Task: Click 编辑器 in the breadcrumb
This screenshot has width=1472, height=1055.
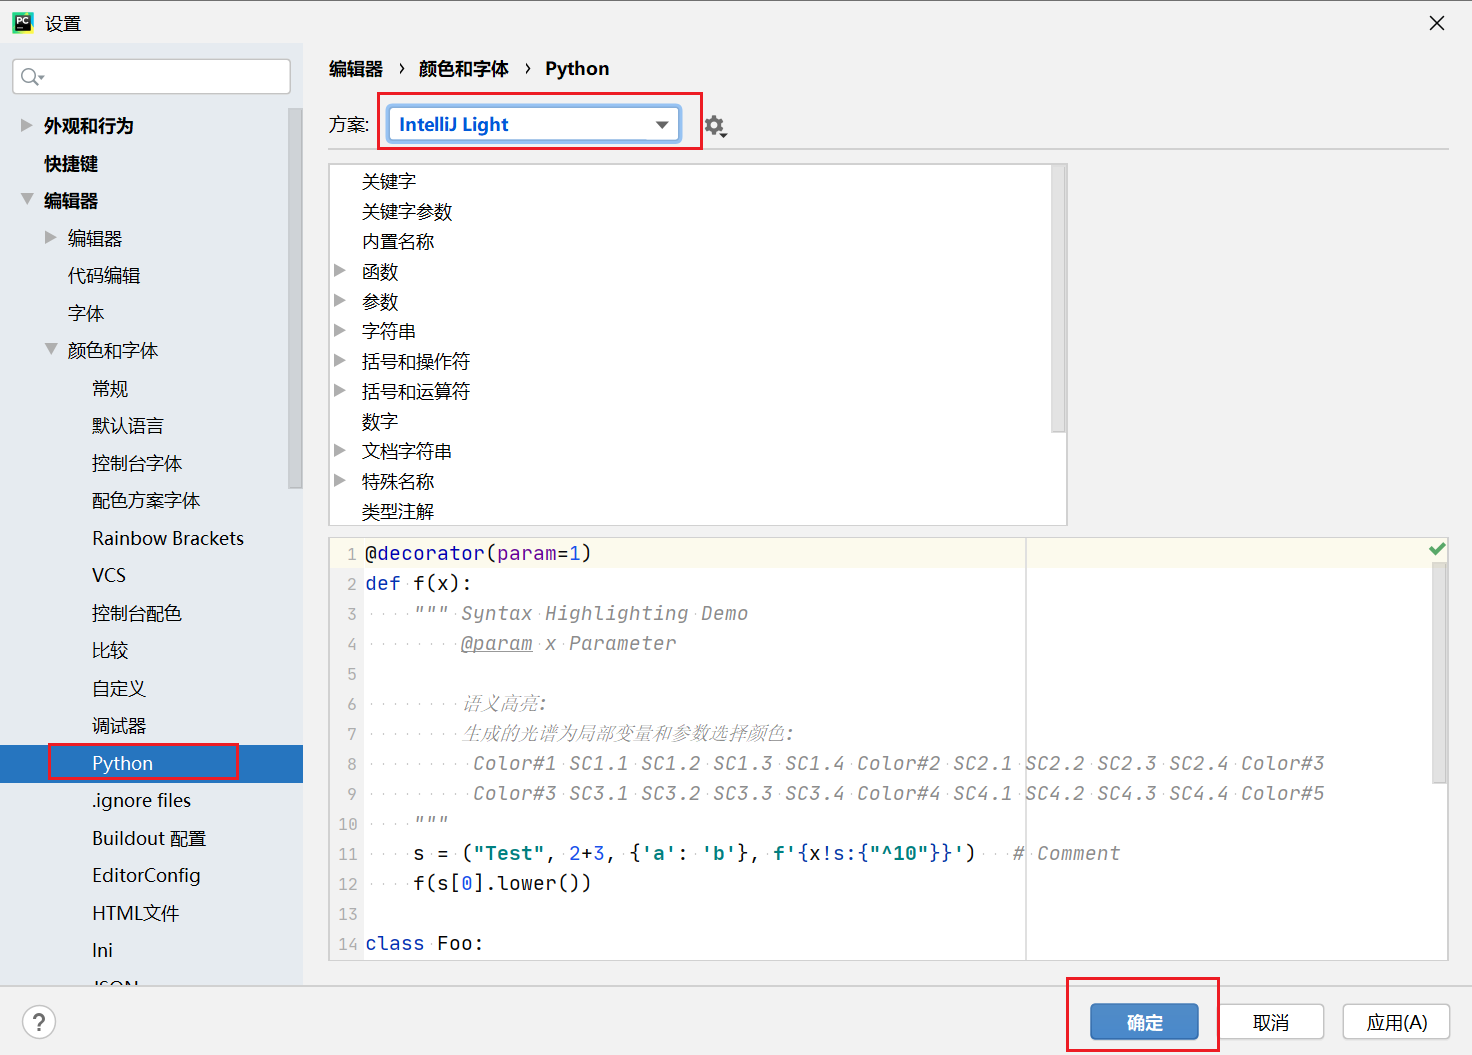Action: (x=356, y=68)
